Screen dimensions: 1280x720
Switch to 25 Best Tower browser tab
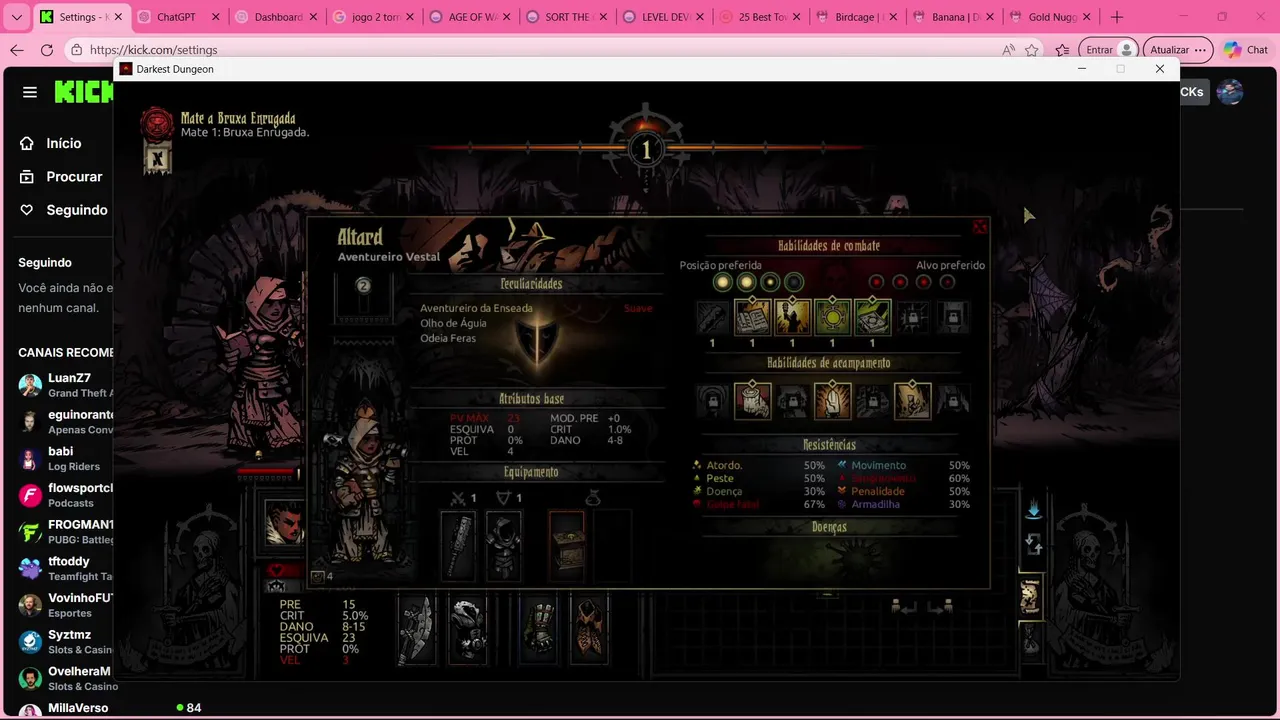759,17
